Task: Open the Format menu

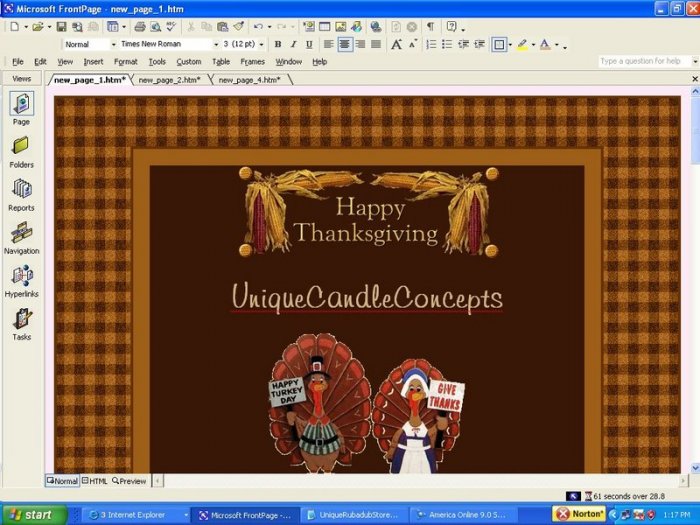Action: (x=125, y=62)
